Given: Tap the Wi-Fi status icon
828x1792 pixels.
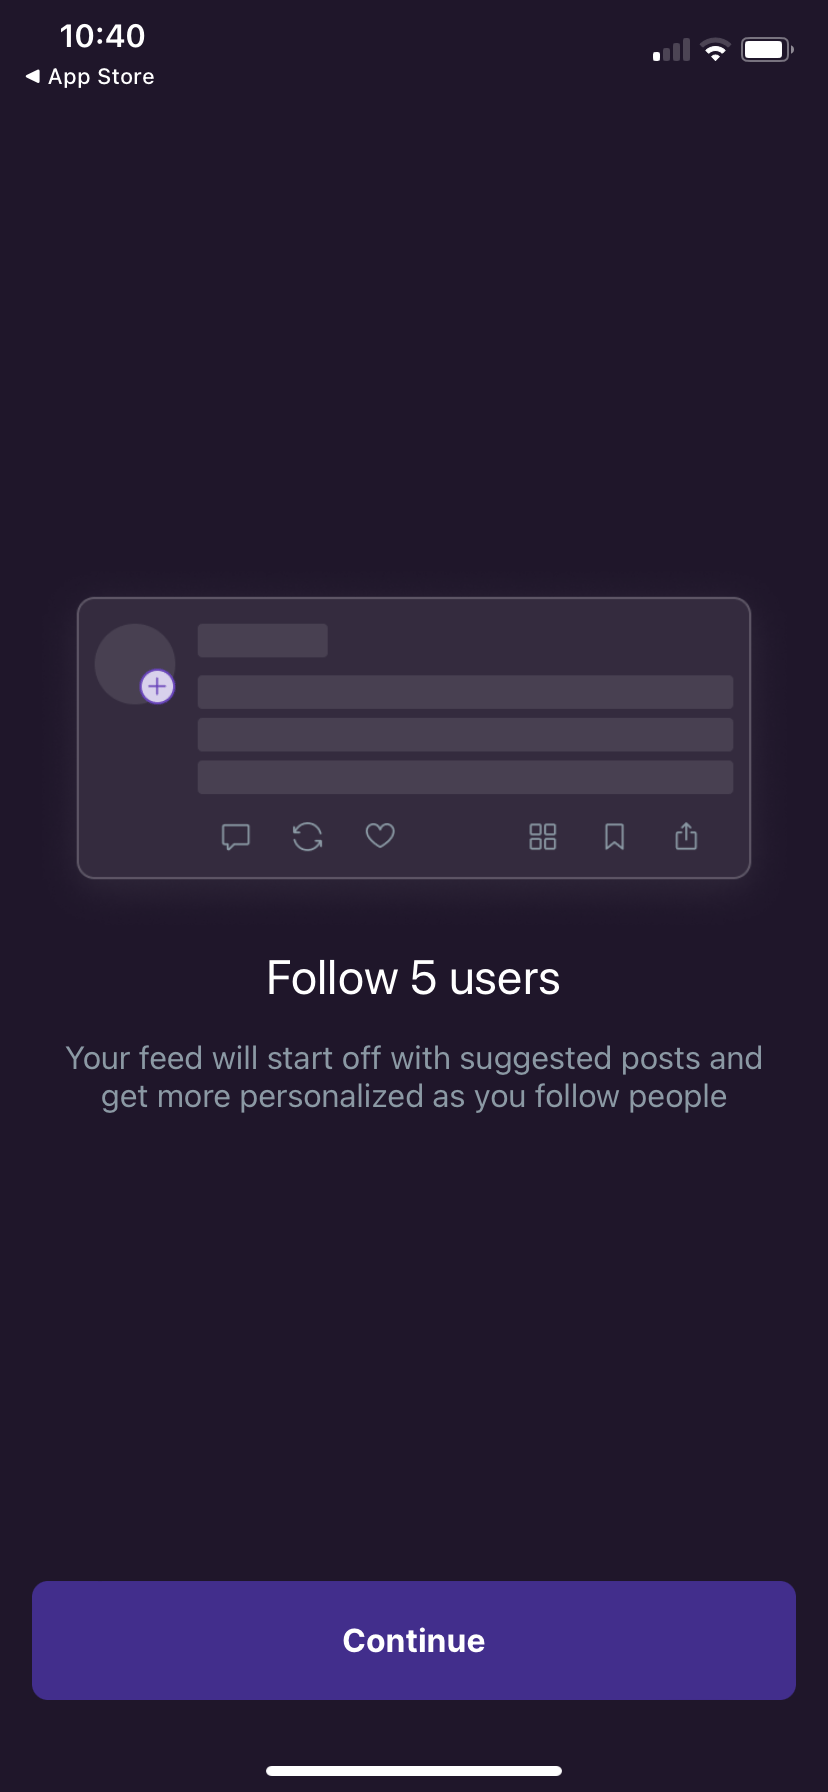Looking at the screenshot, I should (715, 50).
